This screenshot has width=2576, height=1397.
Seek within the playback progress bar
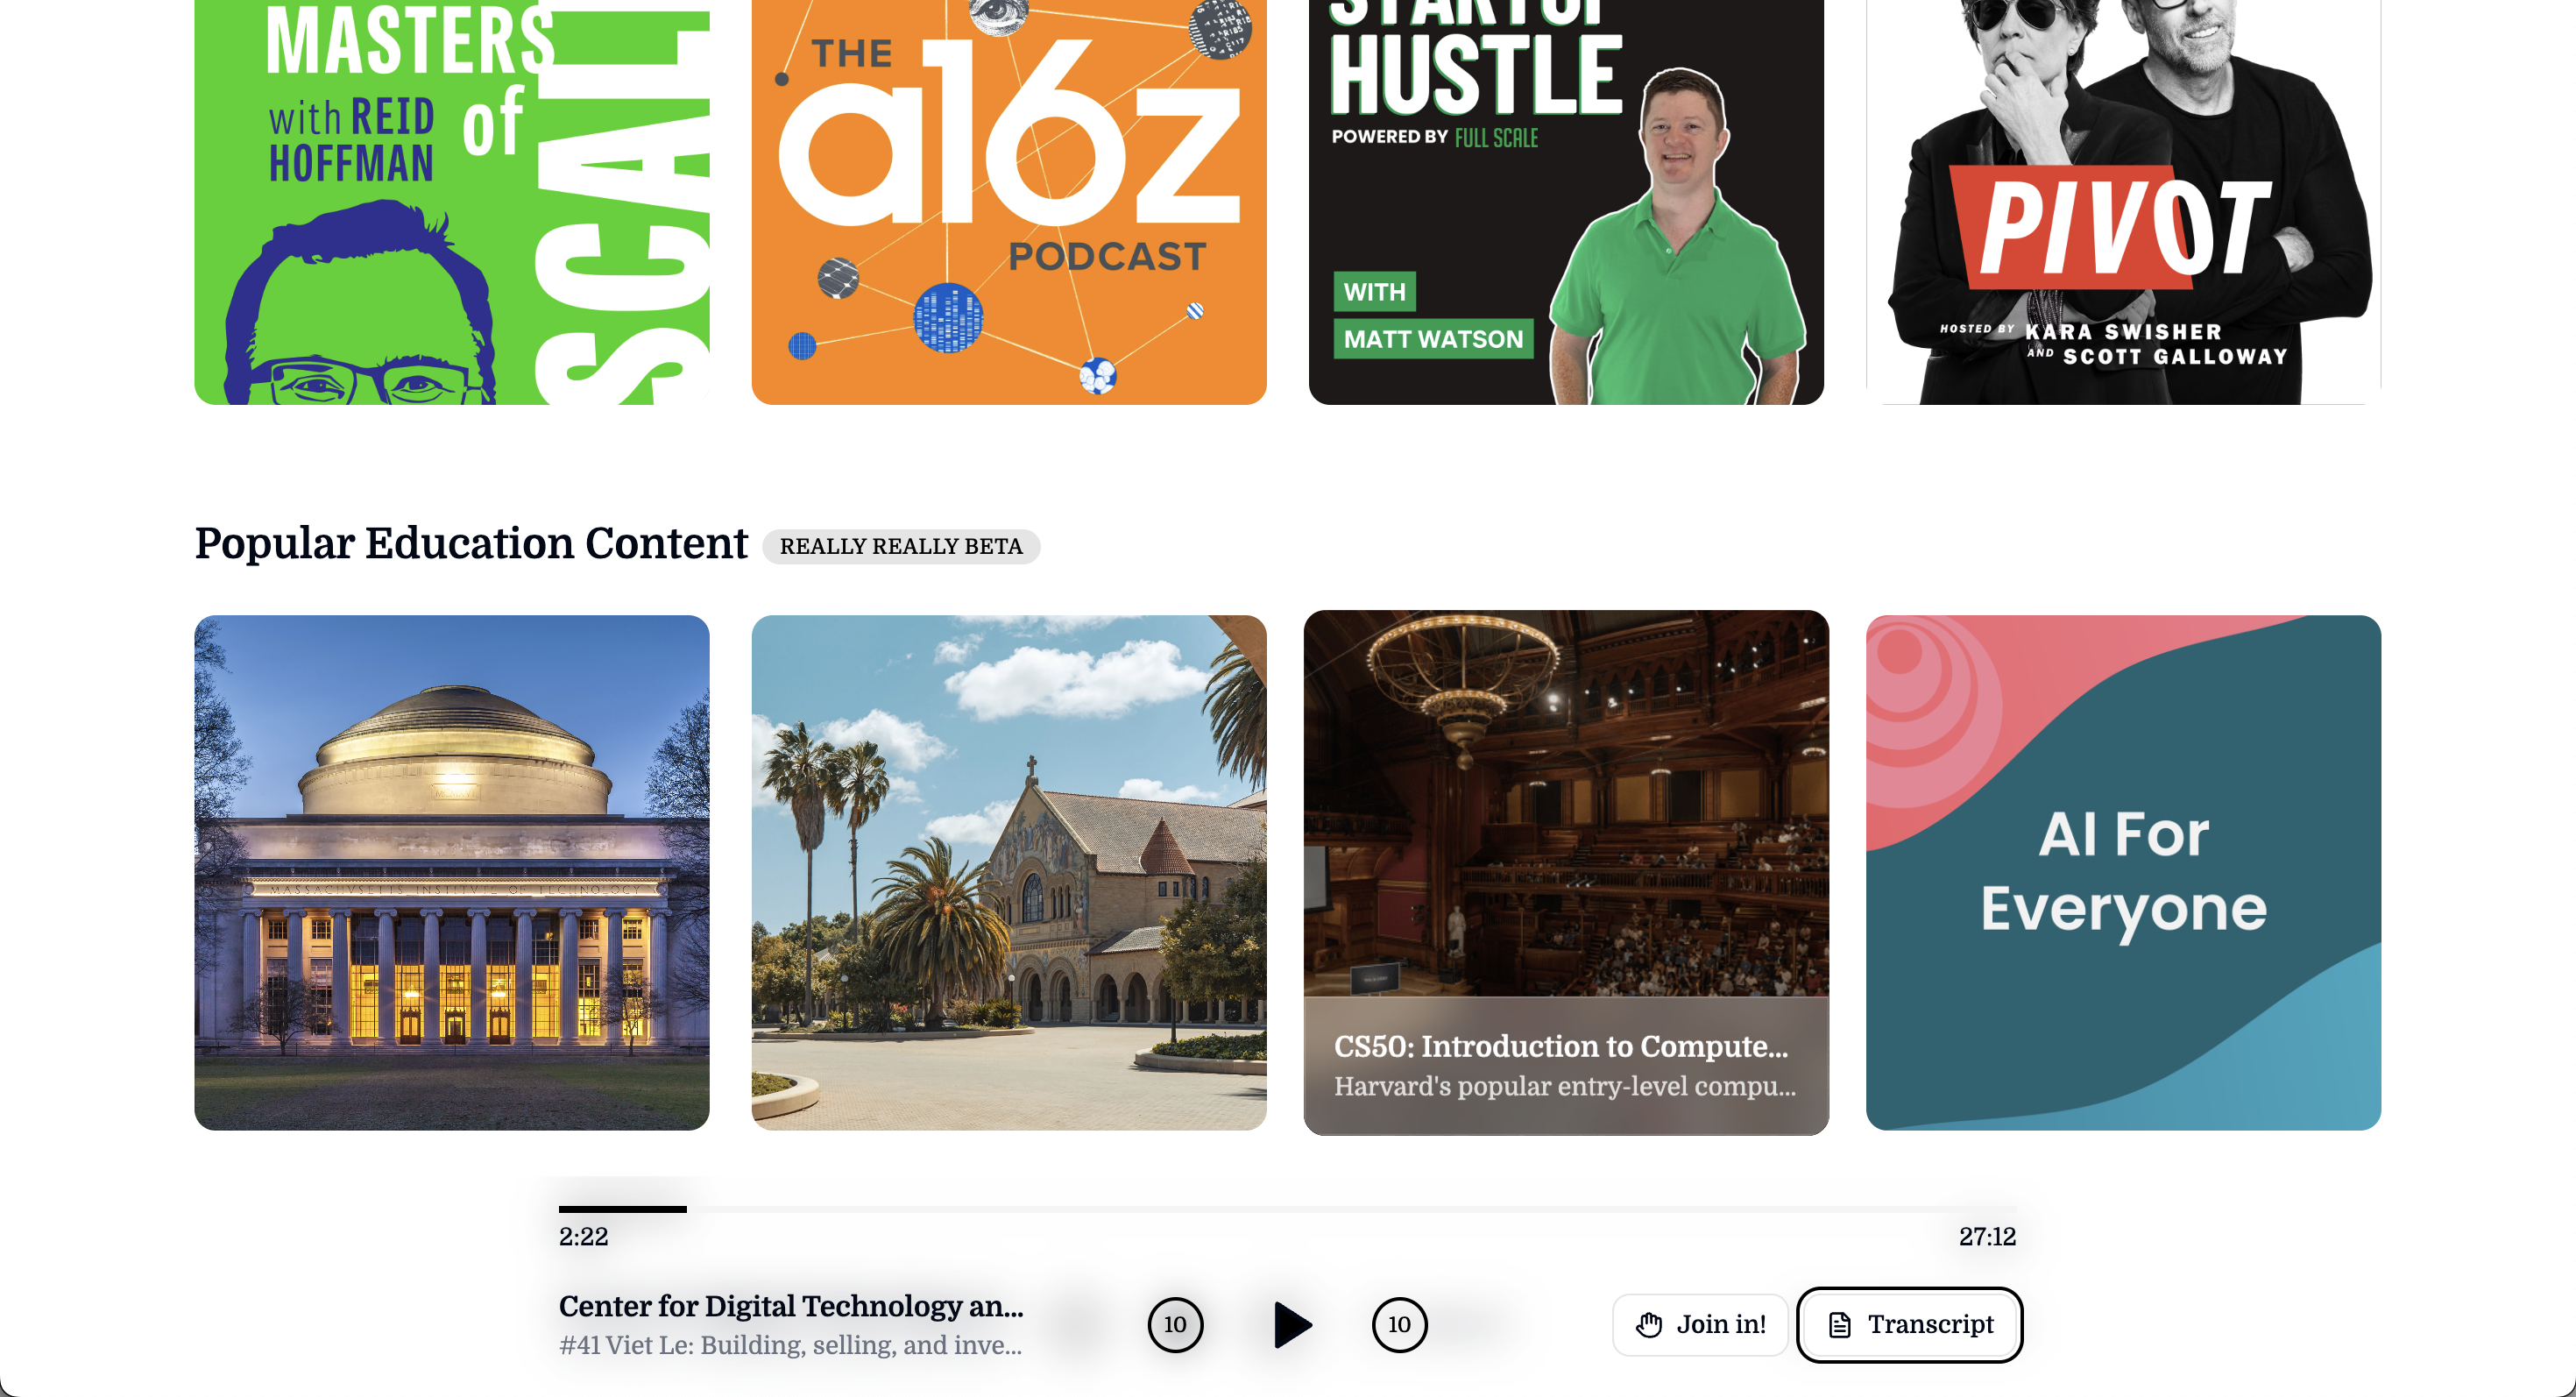pos(1288,1209)
